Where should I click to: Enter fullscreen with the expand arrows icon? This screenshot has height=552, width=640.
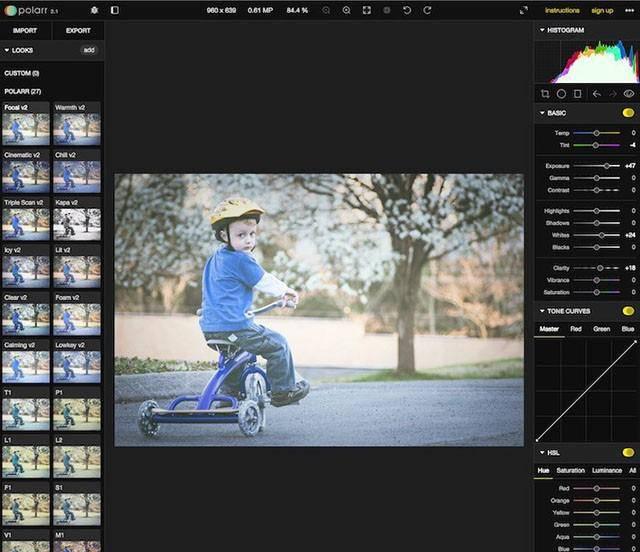(524, 11)
